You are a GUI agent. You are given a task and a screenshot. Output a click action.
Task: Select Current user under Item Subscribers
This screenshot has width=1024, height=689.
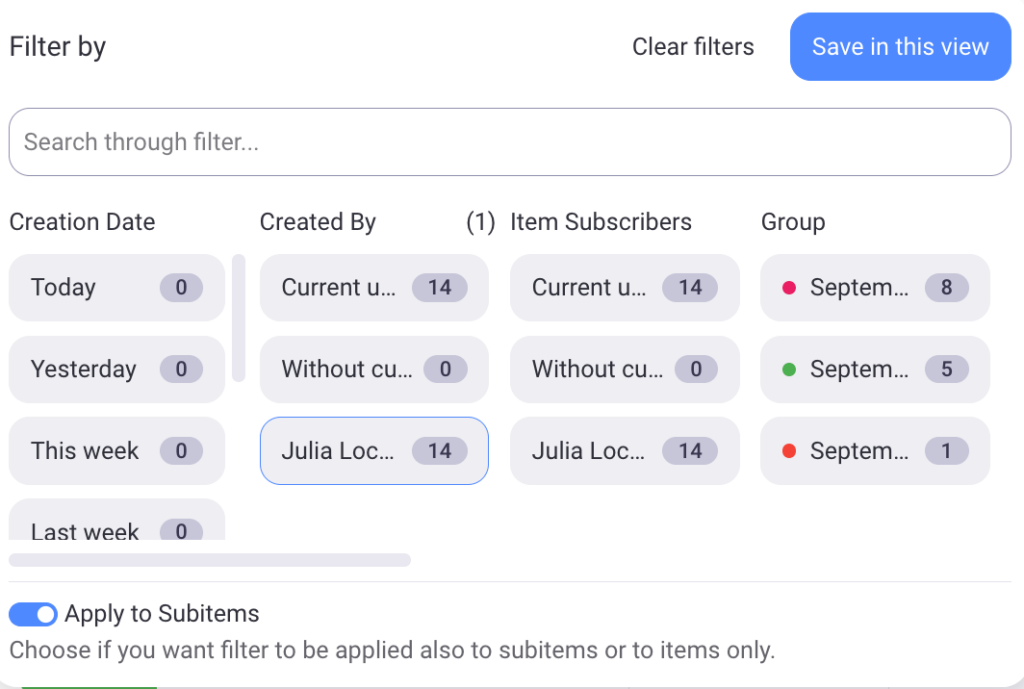tap(624, 288)
